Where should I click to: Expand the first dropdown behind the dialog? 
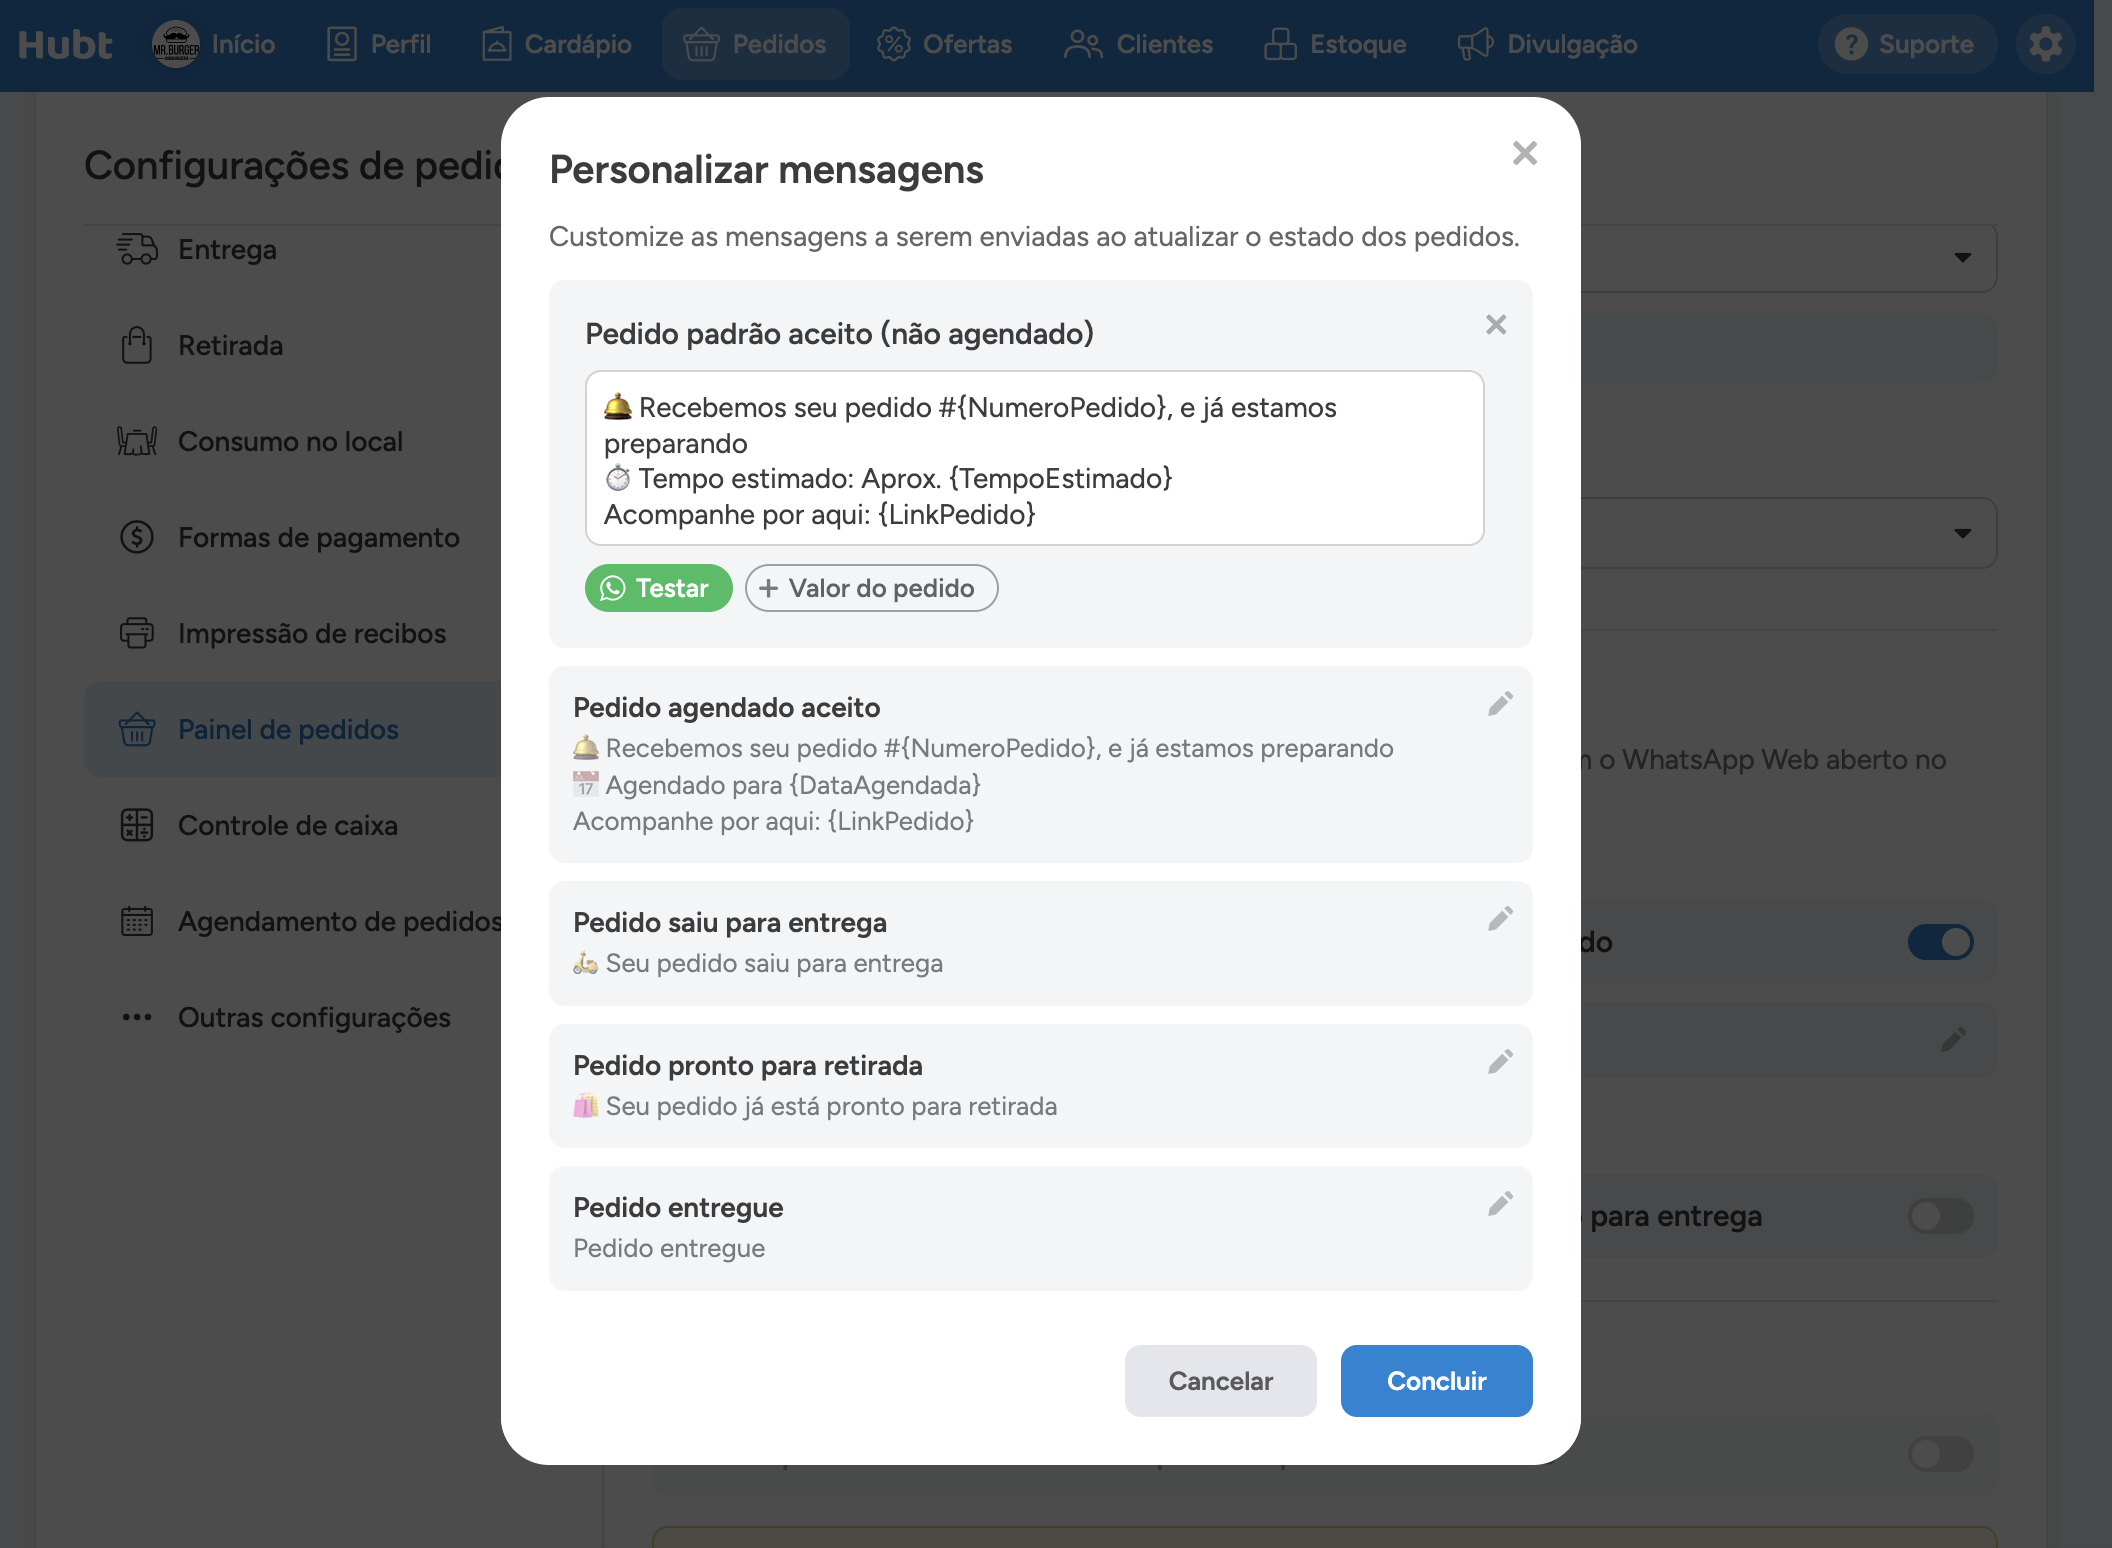coord(1962,258)
